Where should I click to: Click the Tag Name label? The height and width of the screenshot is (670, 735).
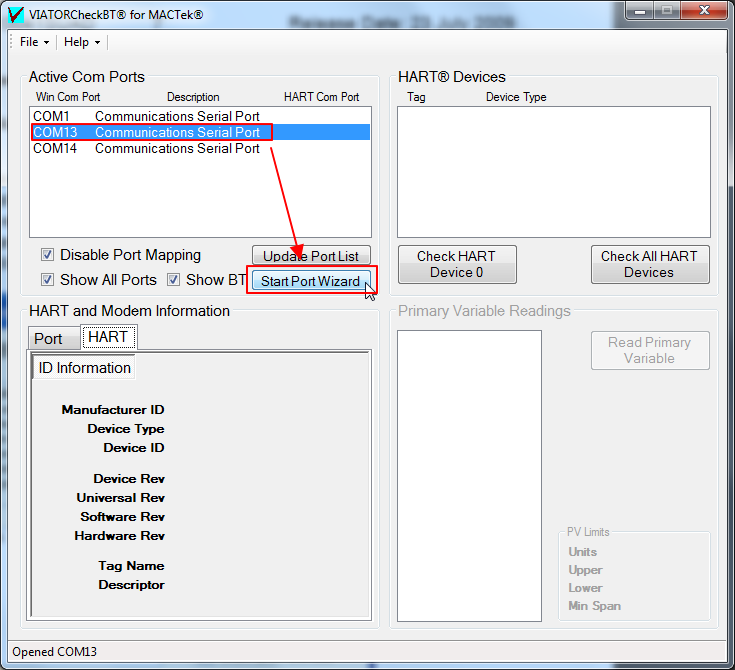tap(131, 566)
